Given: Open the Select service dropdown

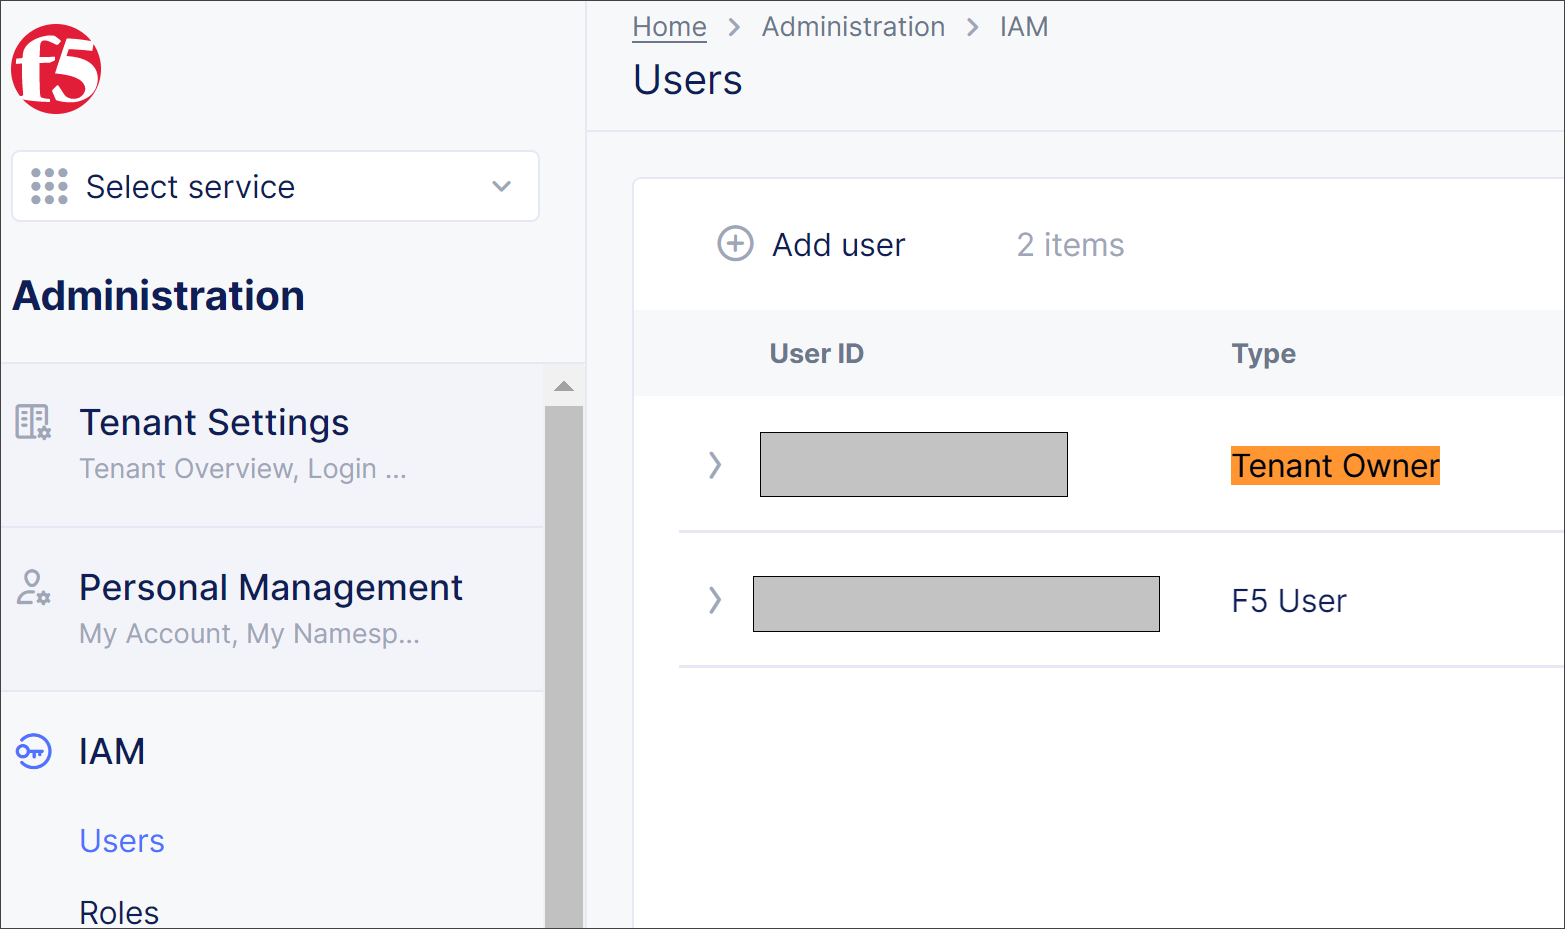Looking at the screenshot, I should [275, 187].
